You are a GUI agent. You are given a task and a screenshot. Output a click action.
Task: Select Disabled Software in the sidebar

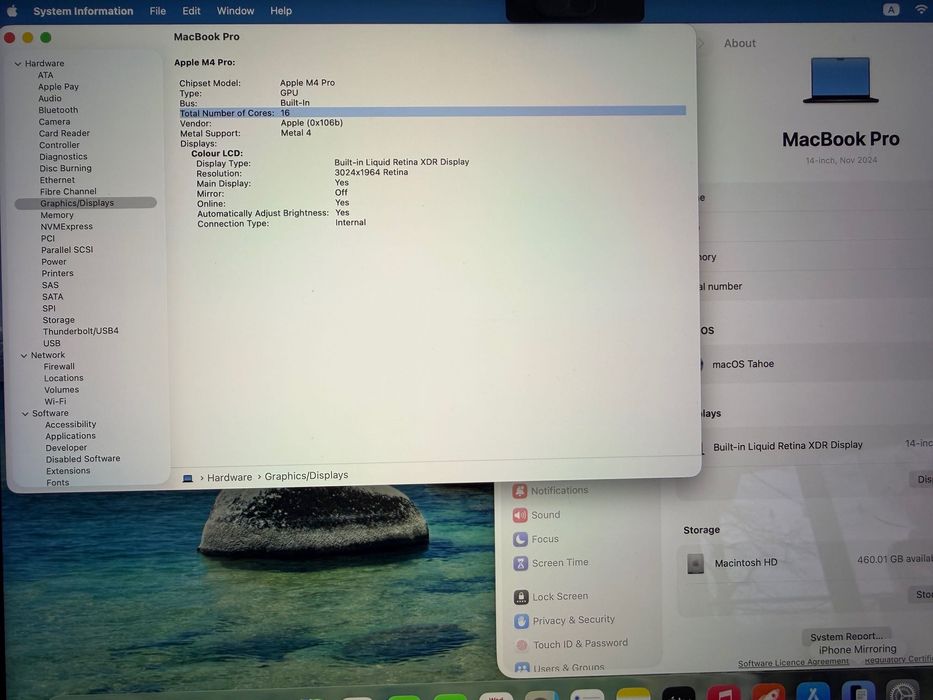coord(83,459)
